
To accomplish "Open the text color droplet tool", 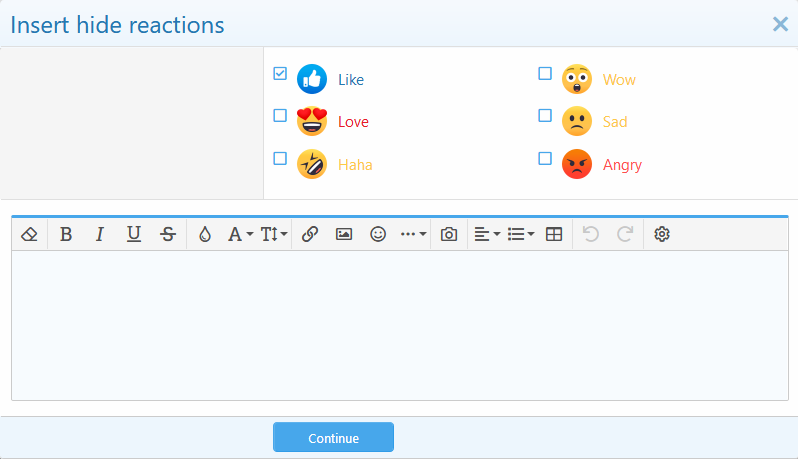I will pos(205,234).
